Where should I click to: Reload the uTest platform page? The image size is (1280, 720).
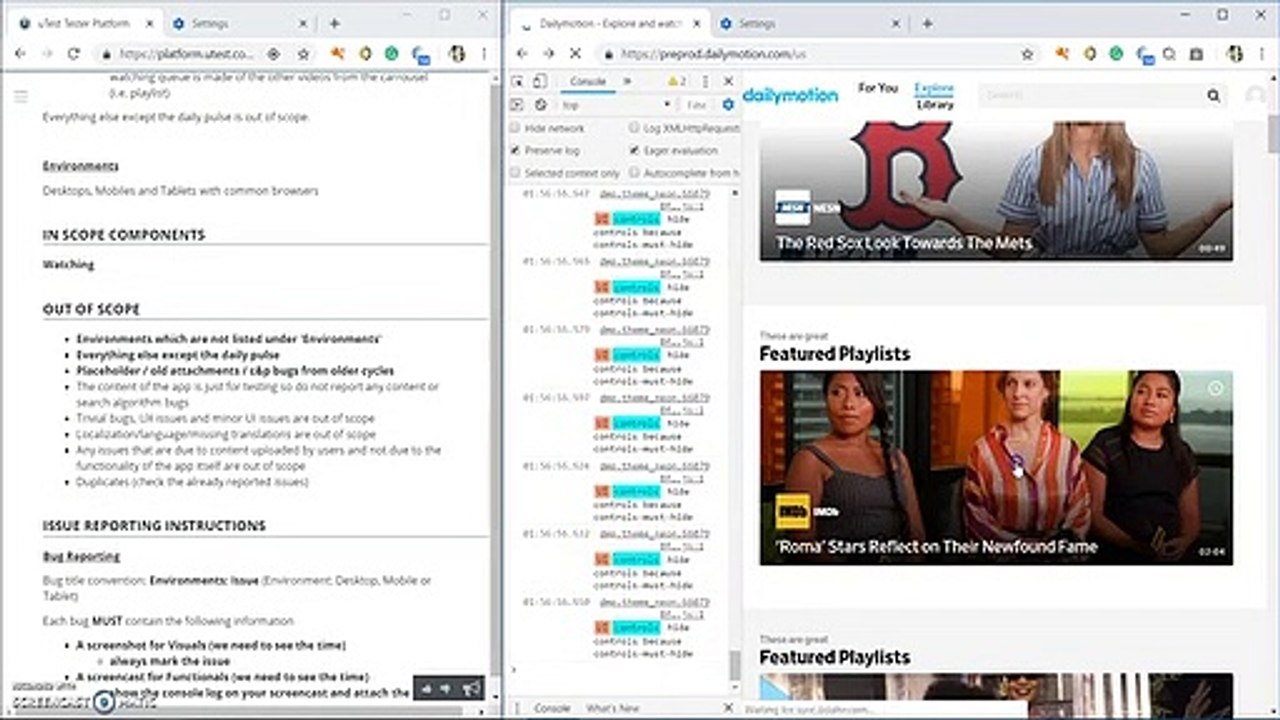[73, 54]
